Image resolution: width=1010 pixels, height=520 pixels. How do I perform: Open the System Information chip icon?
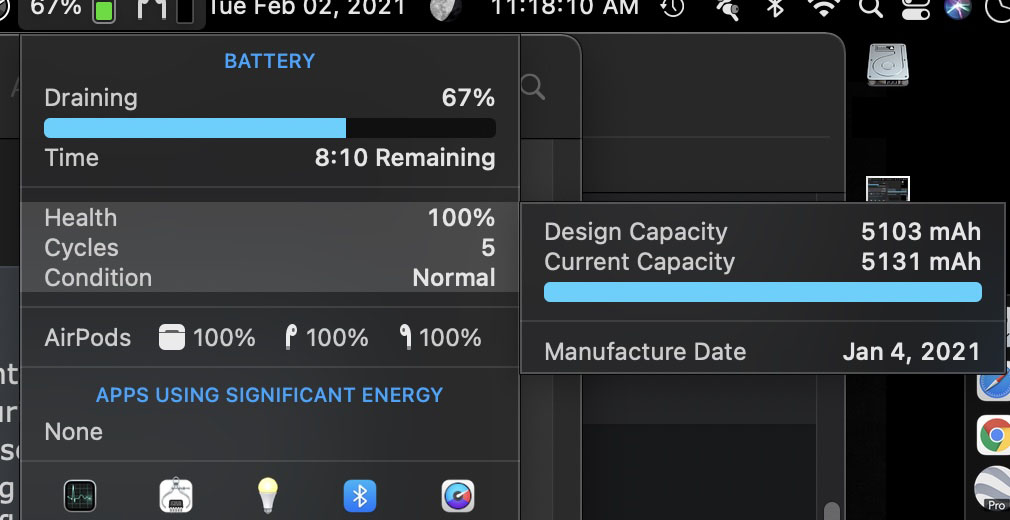pyautogui.click(x=175, y=496)
